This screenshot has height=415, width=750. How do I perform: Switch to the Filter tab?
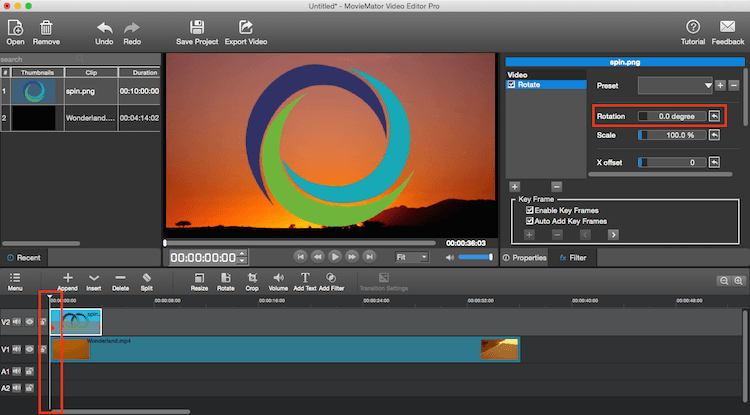pyautogui.click(x=573, y=258)
